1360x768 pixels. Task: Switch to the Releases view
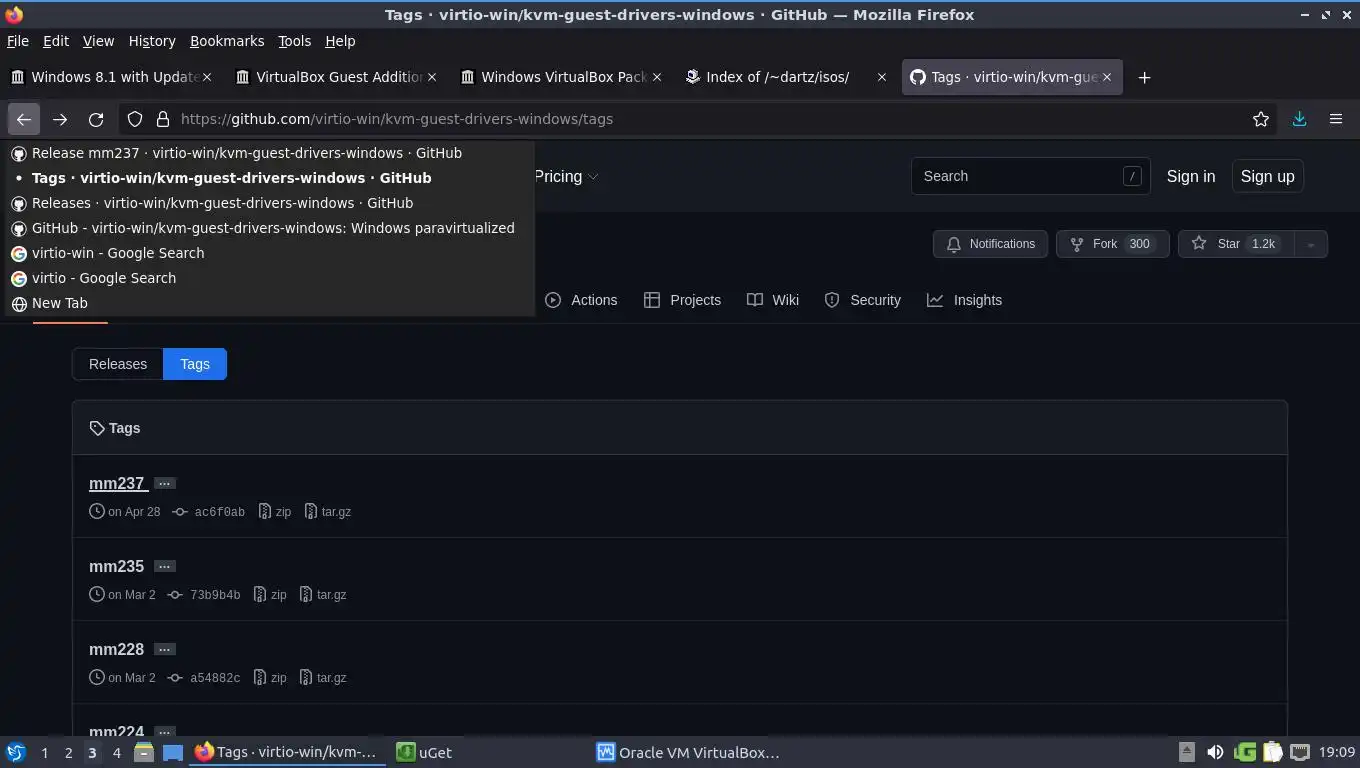coord(118,364)
